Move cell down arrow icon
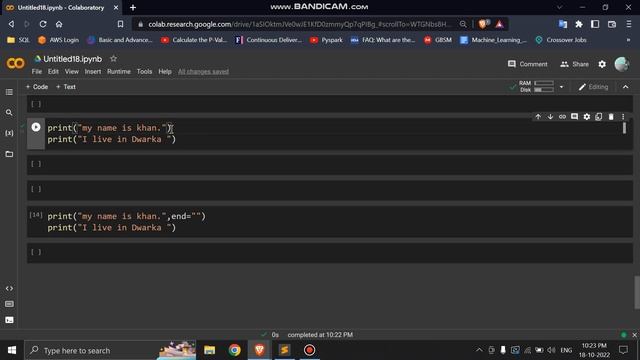640x360 pixels. pos(550,117)
